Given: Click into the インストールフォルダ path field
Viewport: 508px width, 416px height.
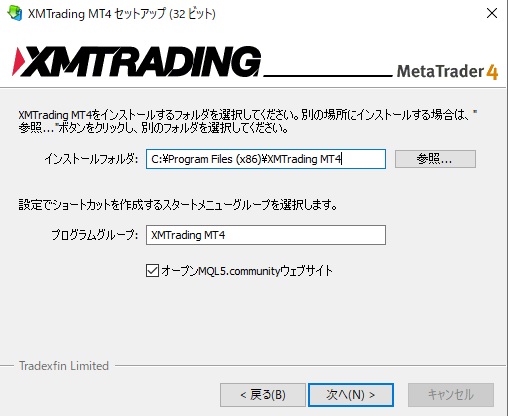Looking at the screenshot, I should [266, 159].
